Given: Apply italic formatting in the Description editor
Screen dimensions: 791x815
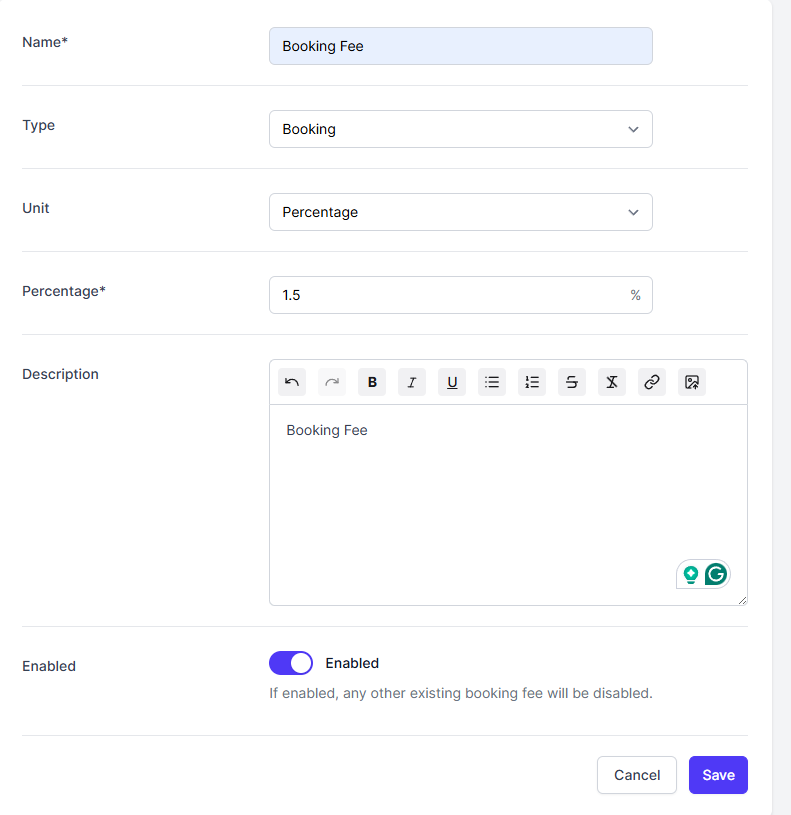Looking at the screenshot, I should [x=412, y=382].
